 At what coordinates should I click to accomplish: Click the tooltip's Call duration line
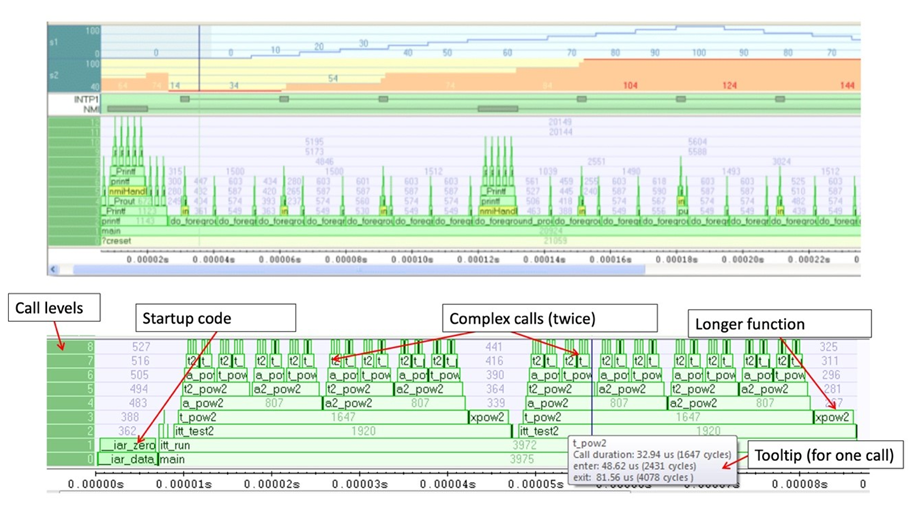[x=652, y=455]
